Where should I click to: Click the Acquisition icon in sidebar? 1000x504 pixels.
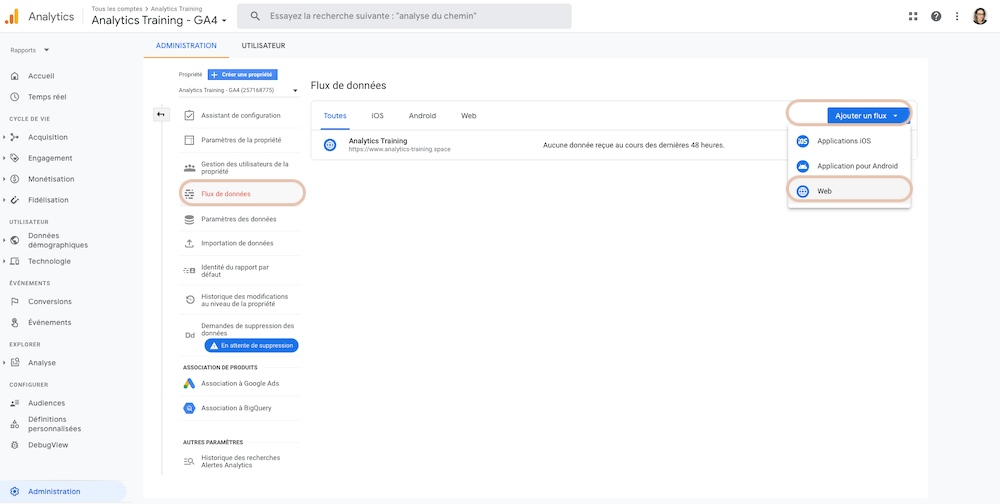pyautogui.click(x=15, y=137)
